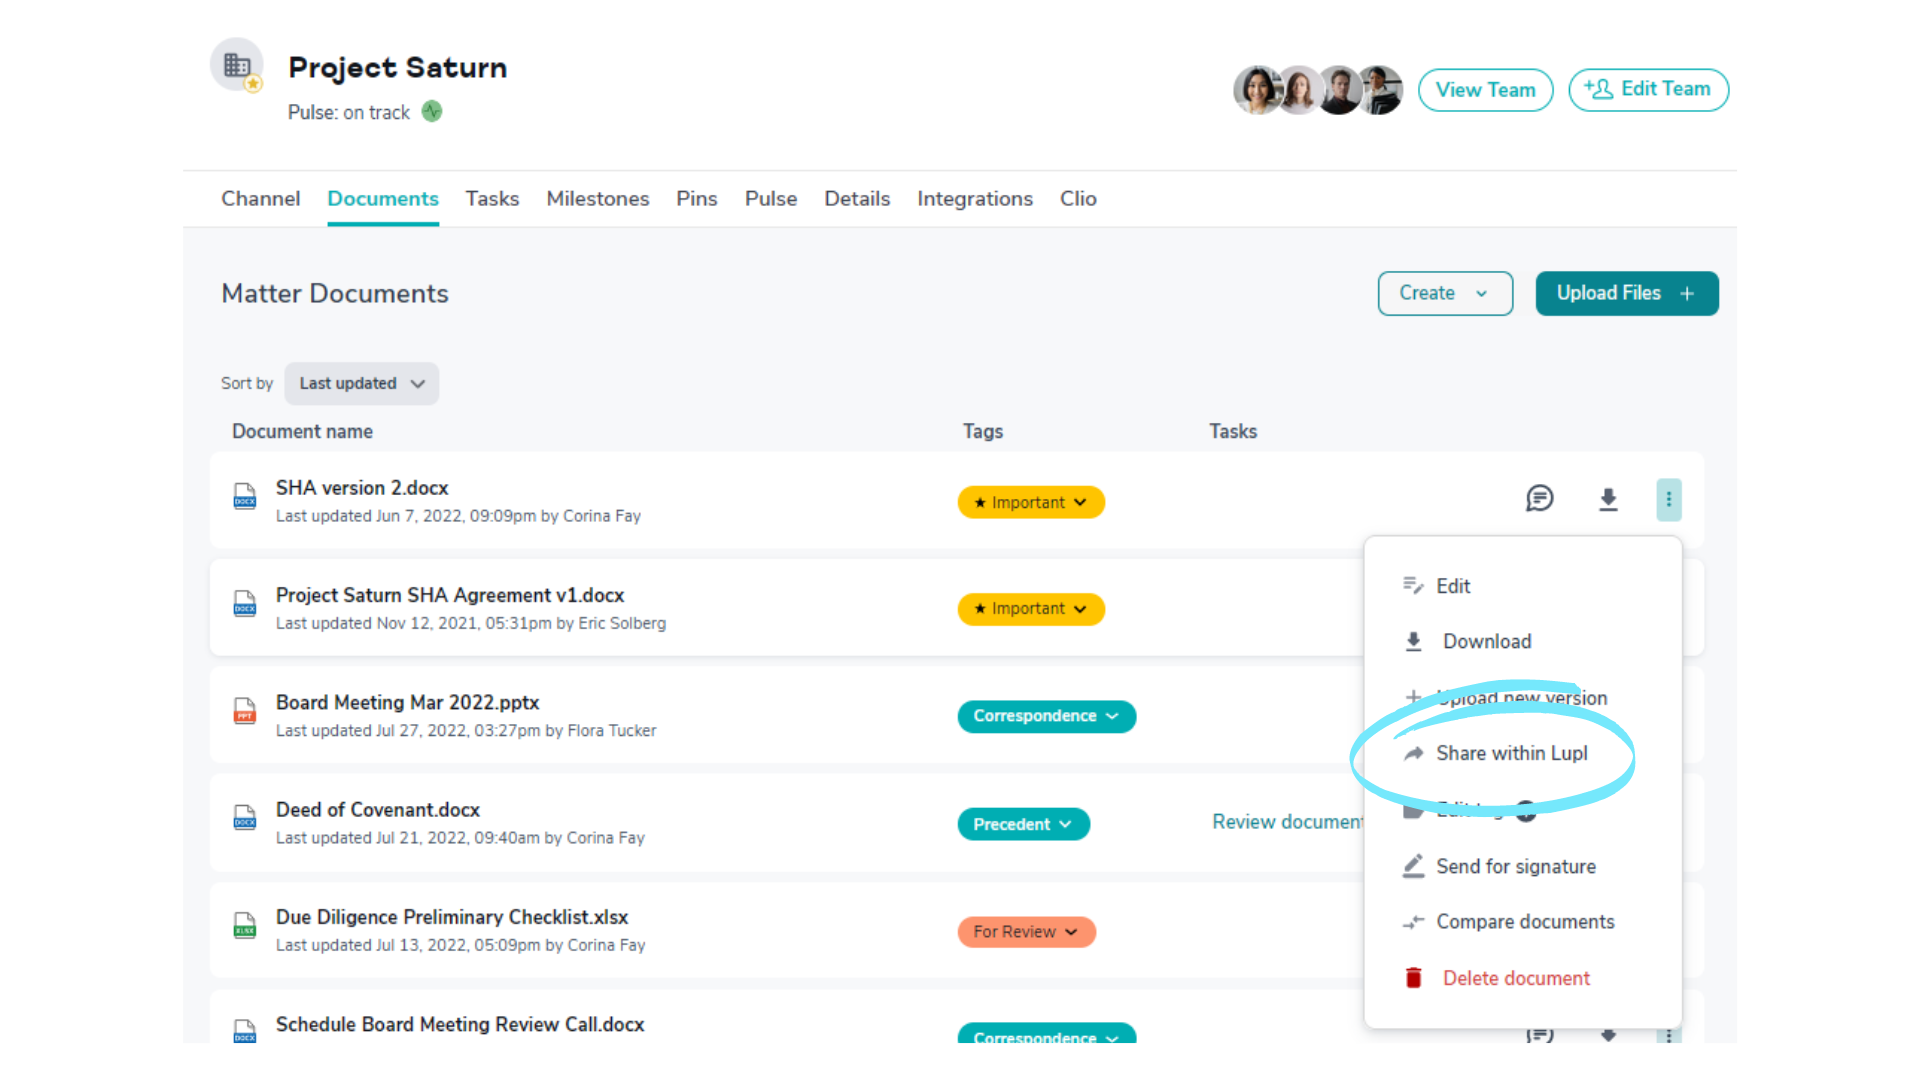Click the team member avatars group
The height and width of the screenshot is (1080, 1920).
(x=1317, y=90)
